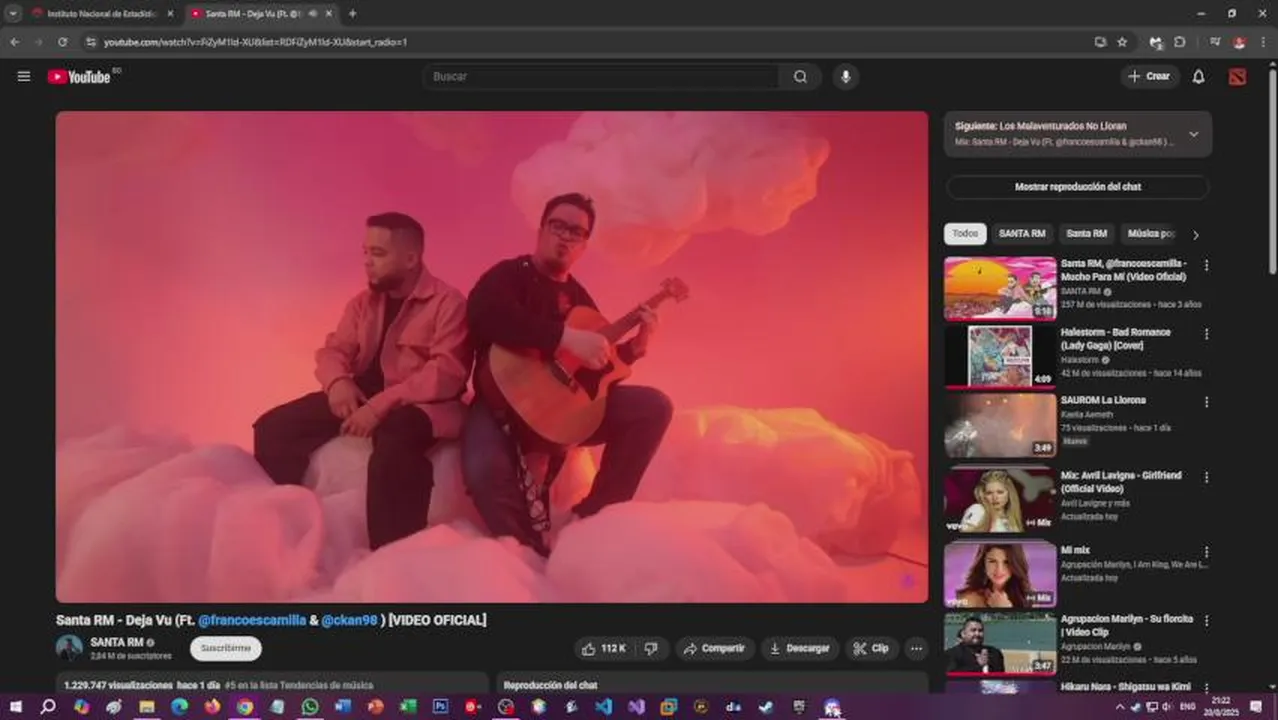This screenshot has width=1278, height=720.
Task: Reload the page in Chrome
Action: coord(62,42)
